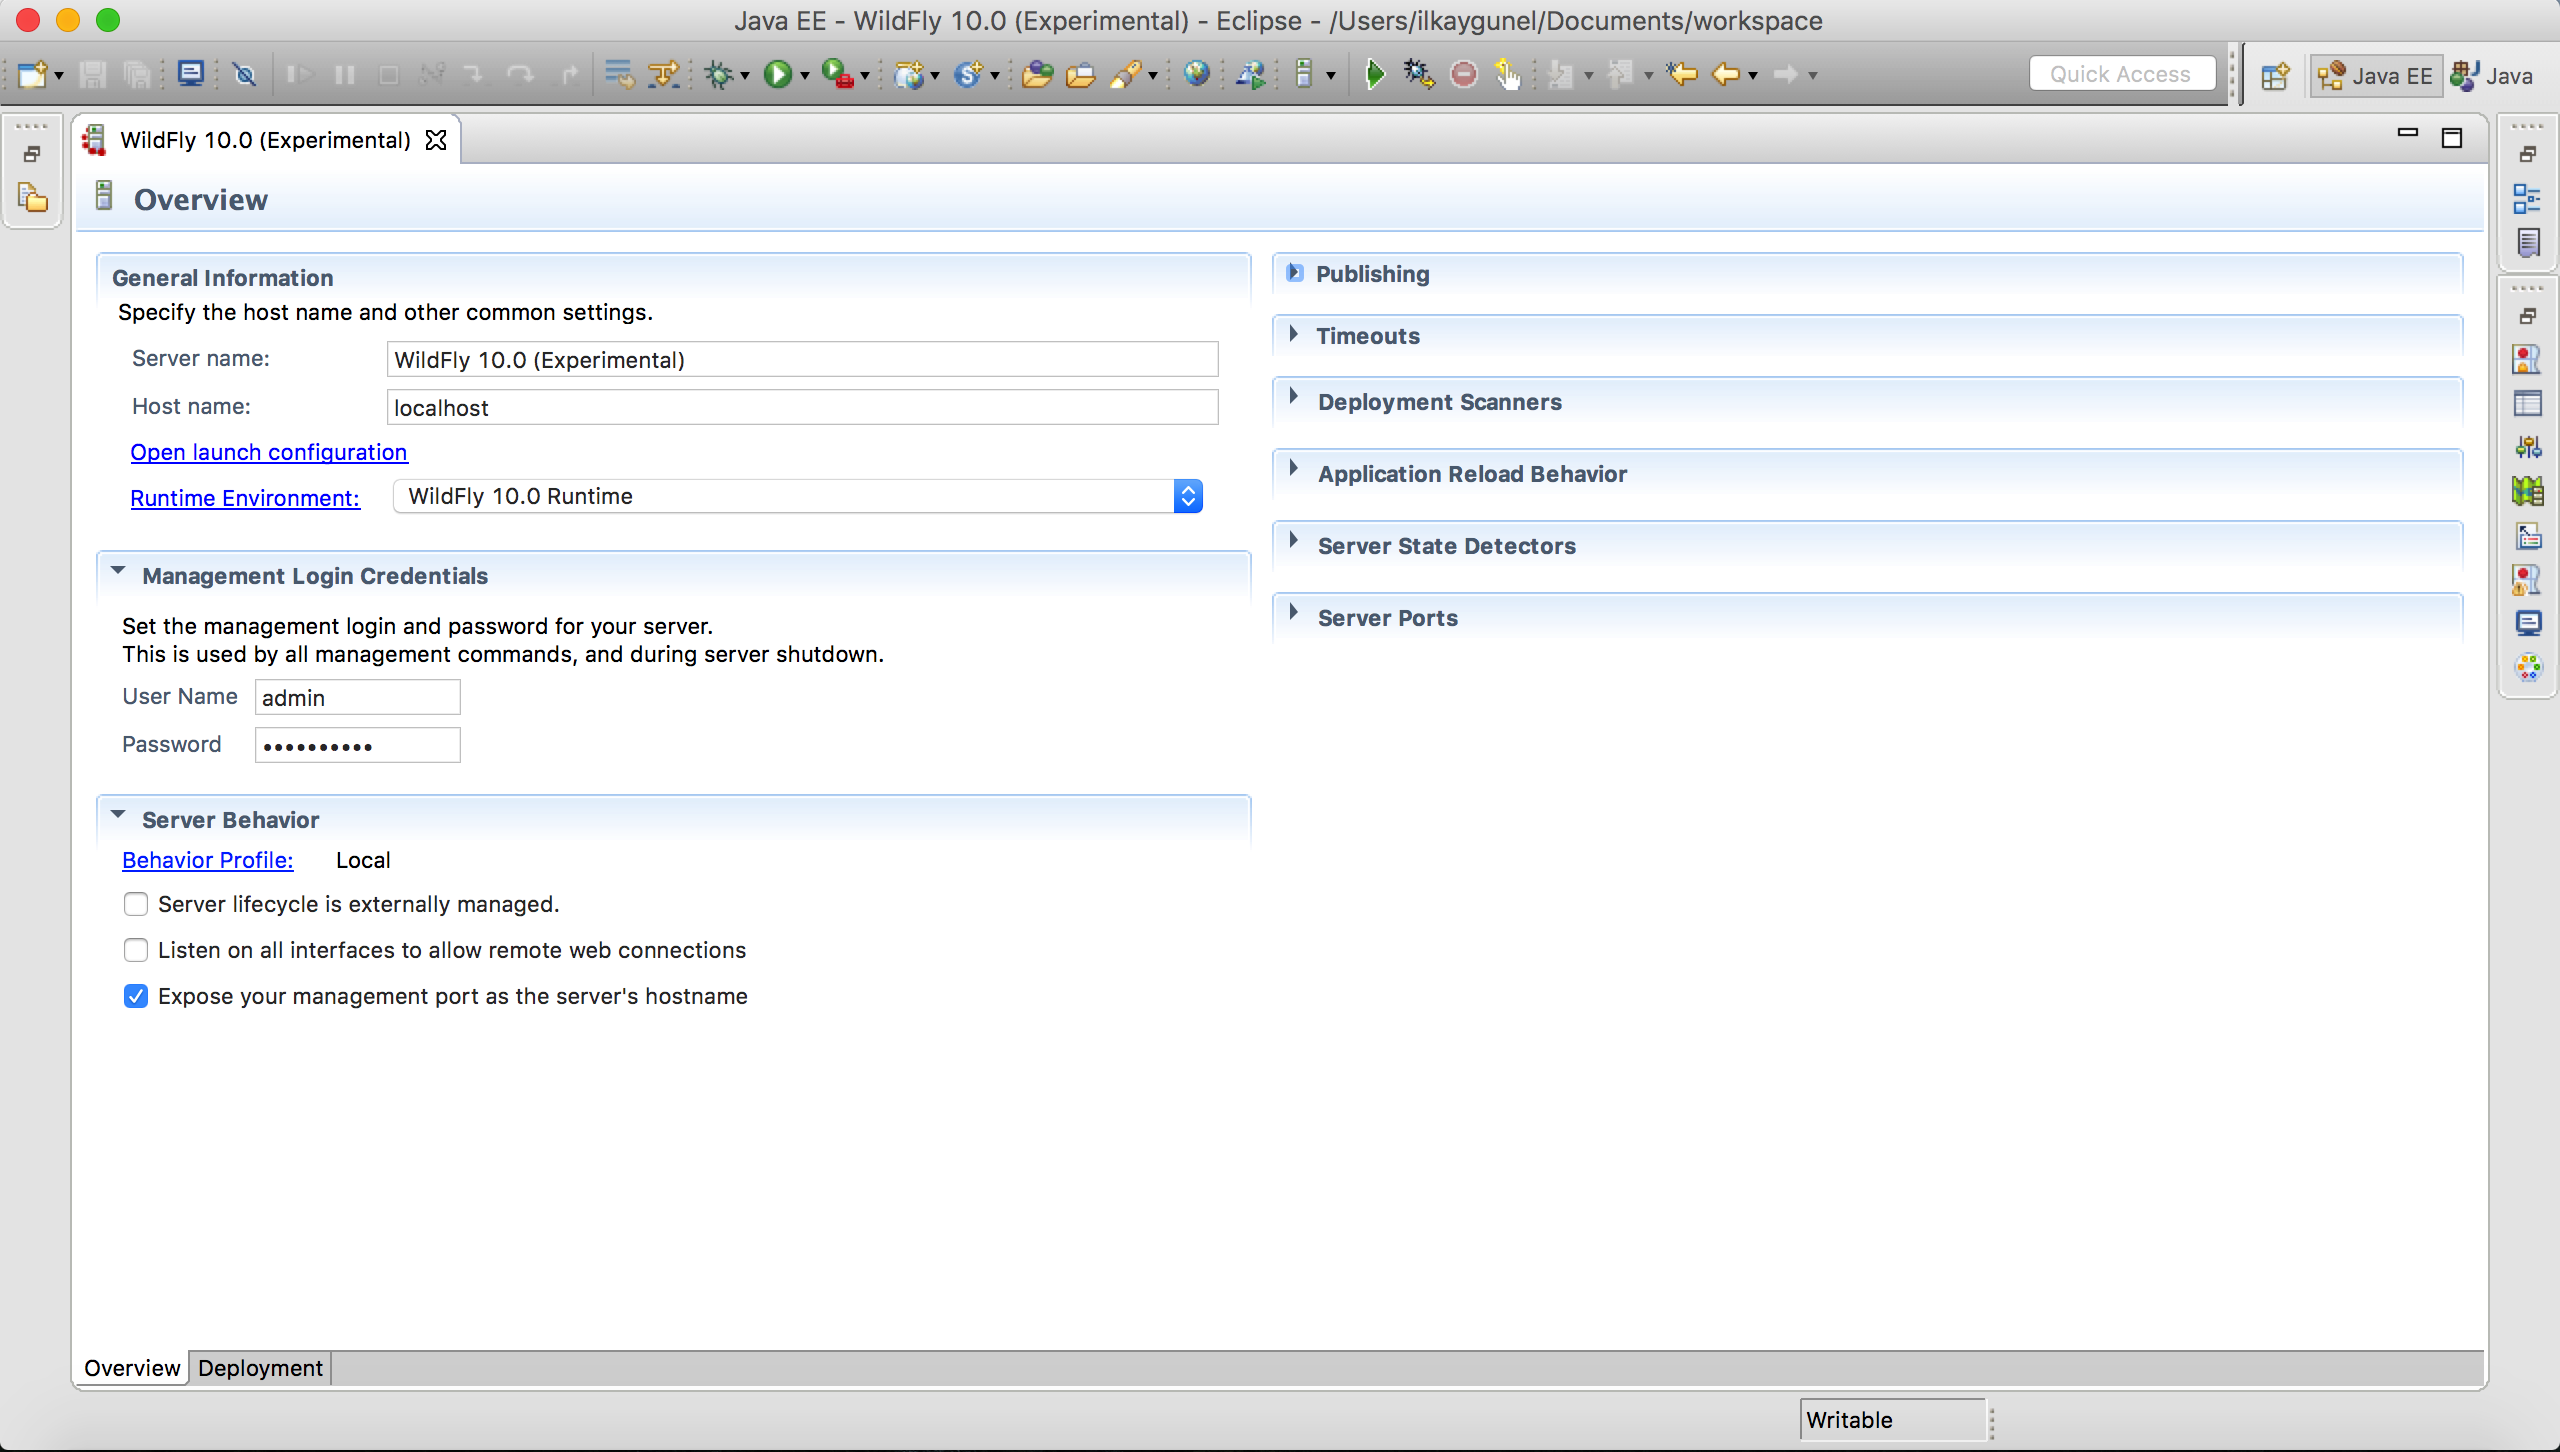Expand the Server State Detectors section
Image resolution: width=2560 pixels, height=1452 pixels.
[1294, 540]
